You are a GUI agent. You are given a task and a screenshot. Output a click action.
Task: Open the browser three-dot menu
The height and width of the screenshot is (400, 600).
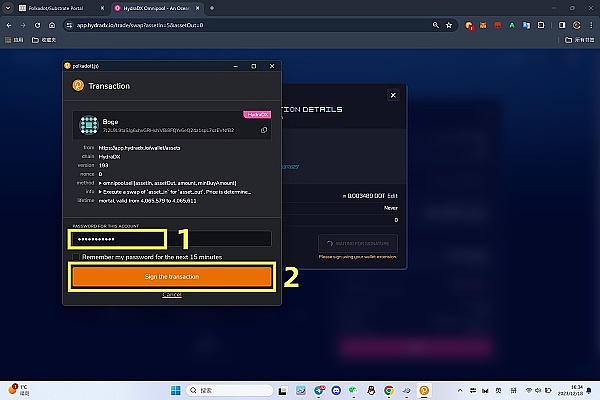click(591, 24)
